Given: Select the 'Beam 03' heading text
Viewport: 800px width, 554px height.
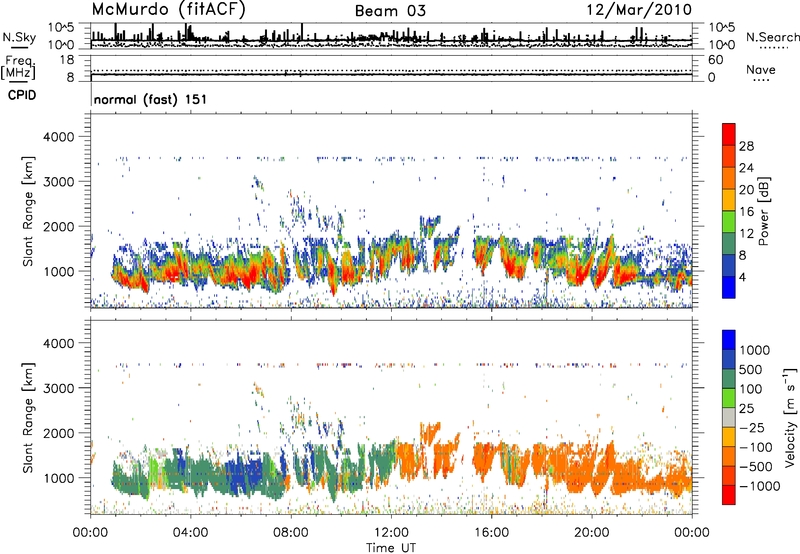Looking at the screenshot, I should (x=390, y=11).
